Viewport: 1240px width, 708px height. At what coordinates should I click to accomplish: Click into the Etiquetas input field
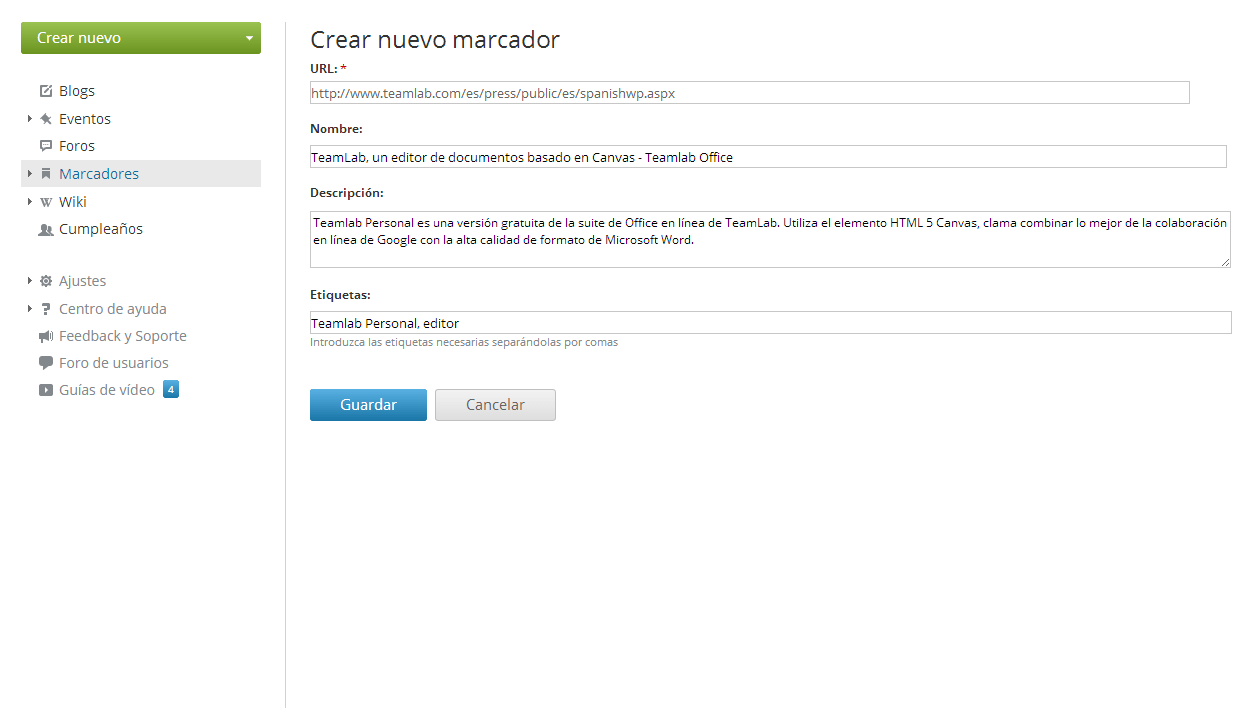coord(771,323)
